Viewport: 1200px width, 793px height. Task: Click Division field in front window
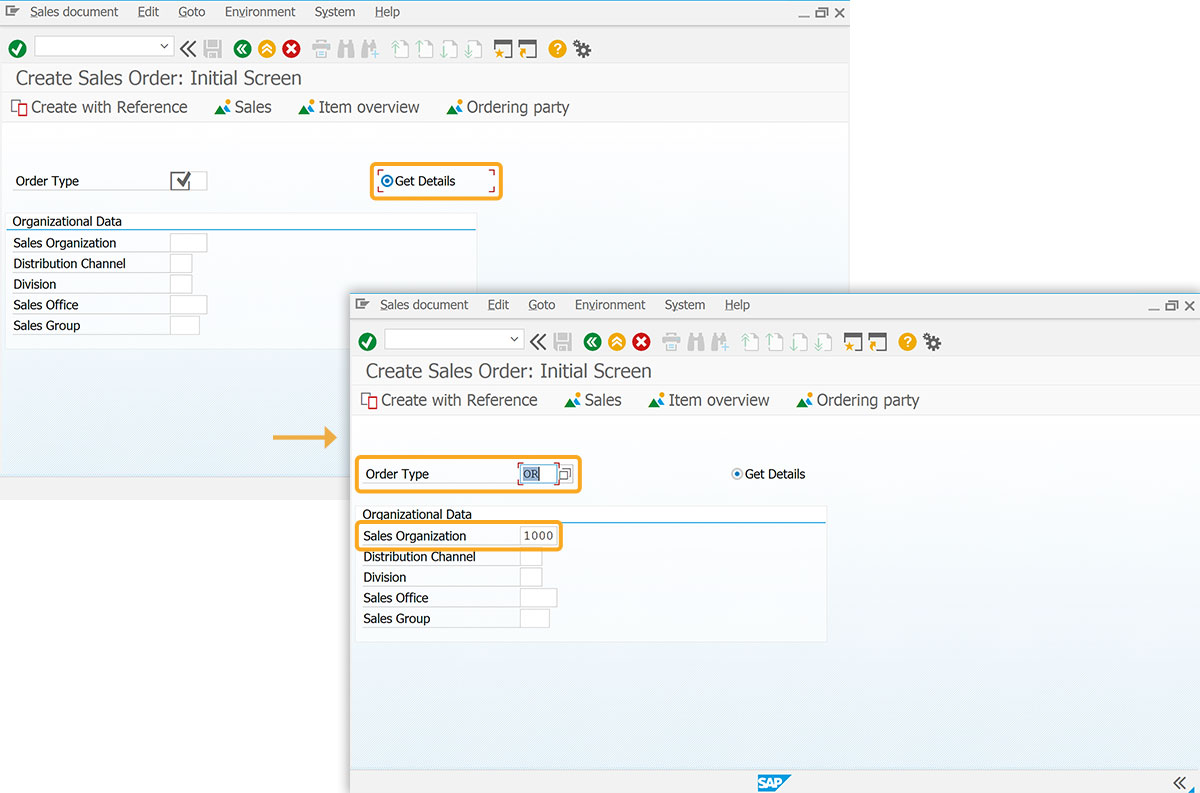click(531, 577)
